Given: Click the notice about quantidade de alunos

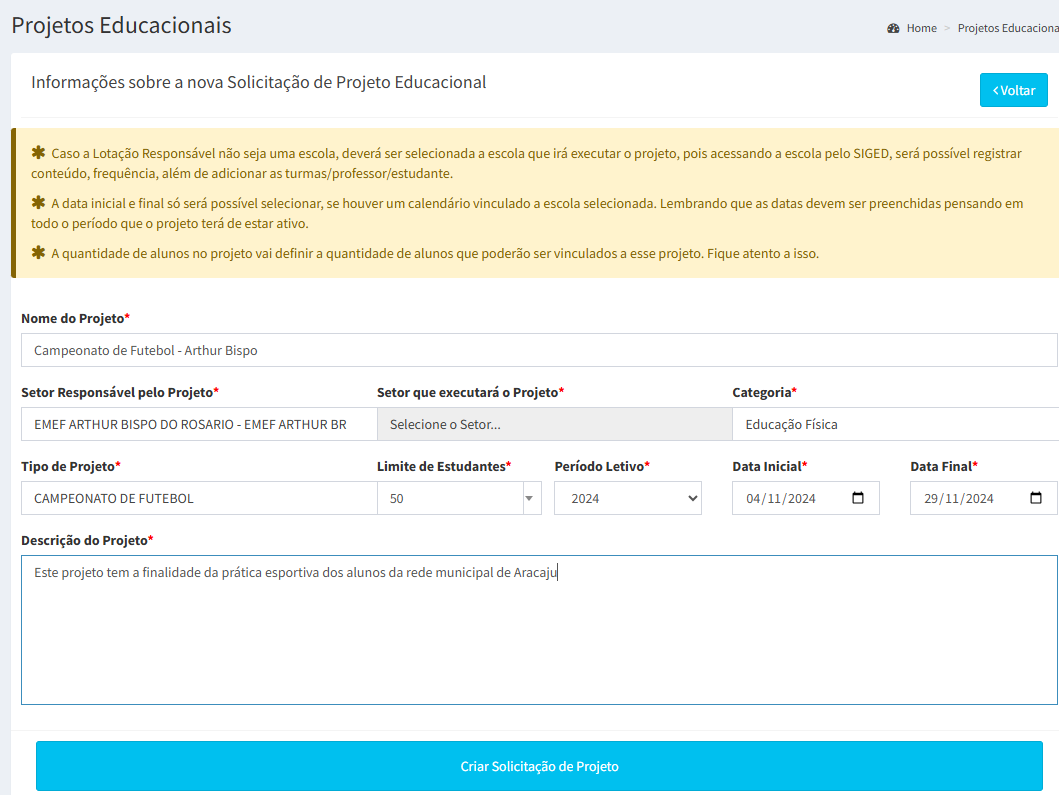Looking at the screenshot, I should (425, 253).
